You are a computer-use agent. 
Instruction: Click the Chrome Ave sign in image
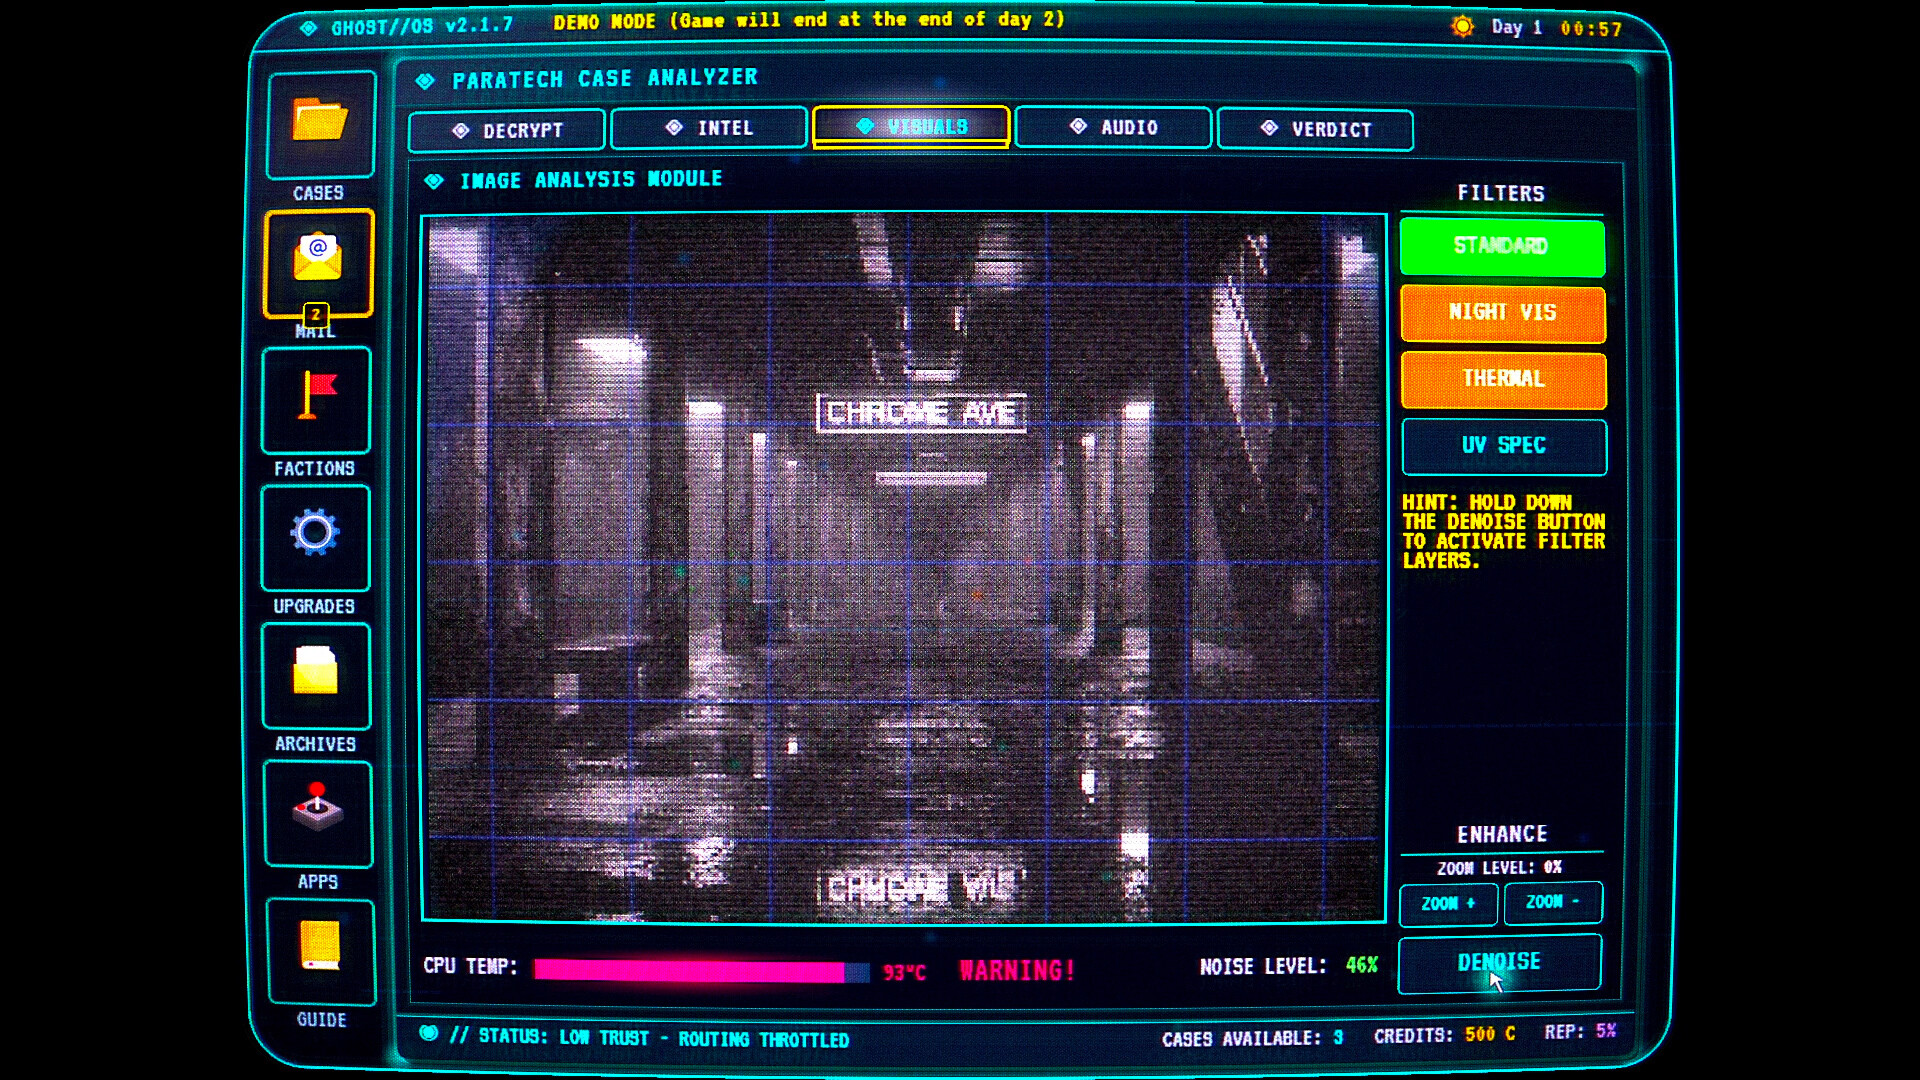[921, 413]
